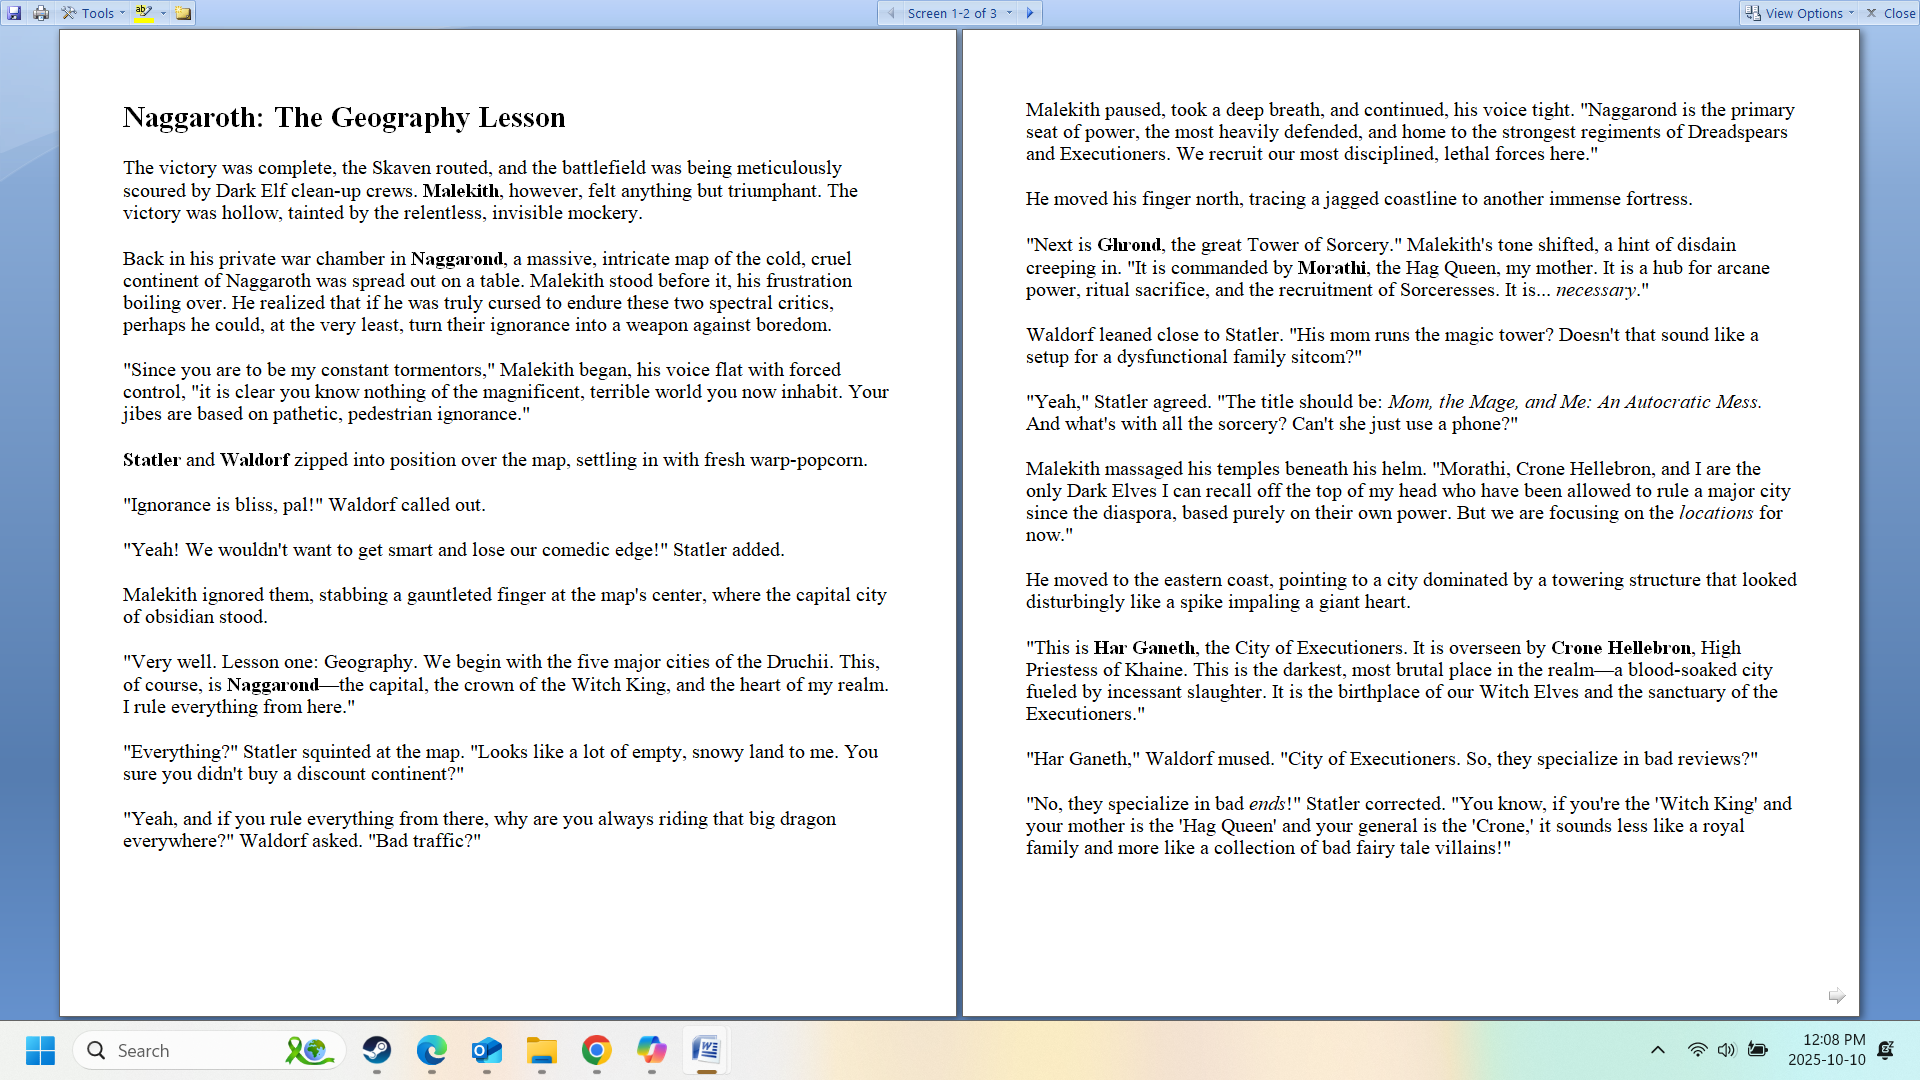Viewport: 1920px width, 1080px height.
Task: Close the Full Screen Reading view
Action: [1890, 13]
